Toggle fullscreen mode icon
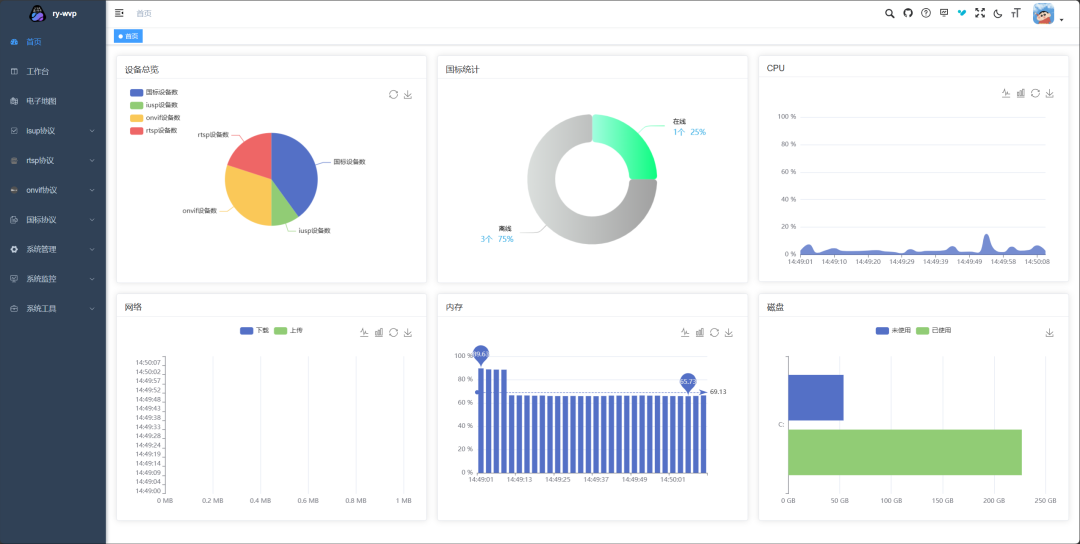 pyautogui.click(x=980, y=13)
